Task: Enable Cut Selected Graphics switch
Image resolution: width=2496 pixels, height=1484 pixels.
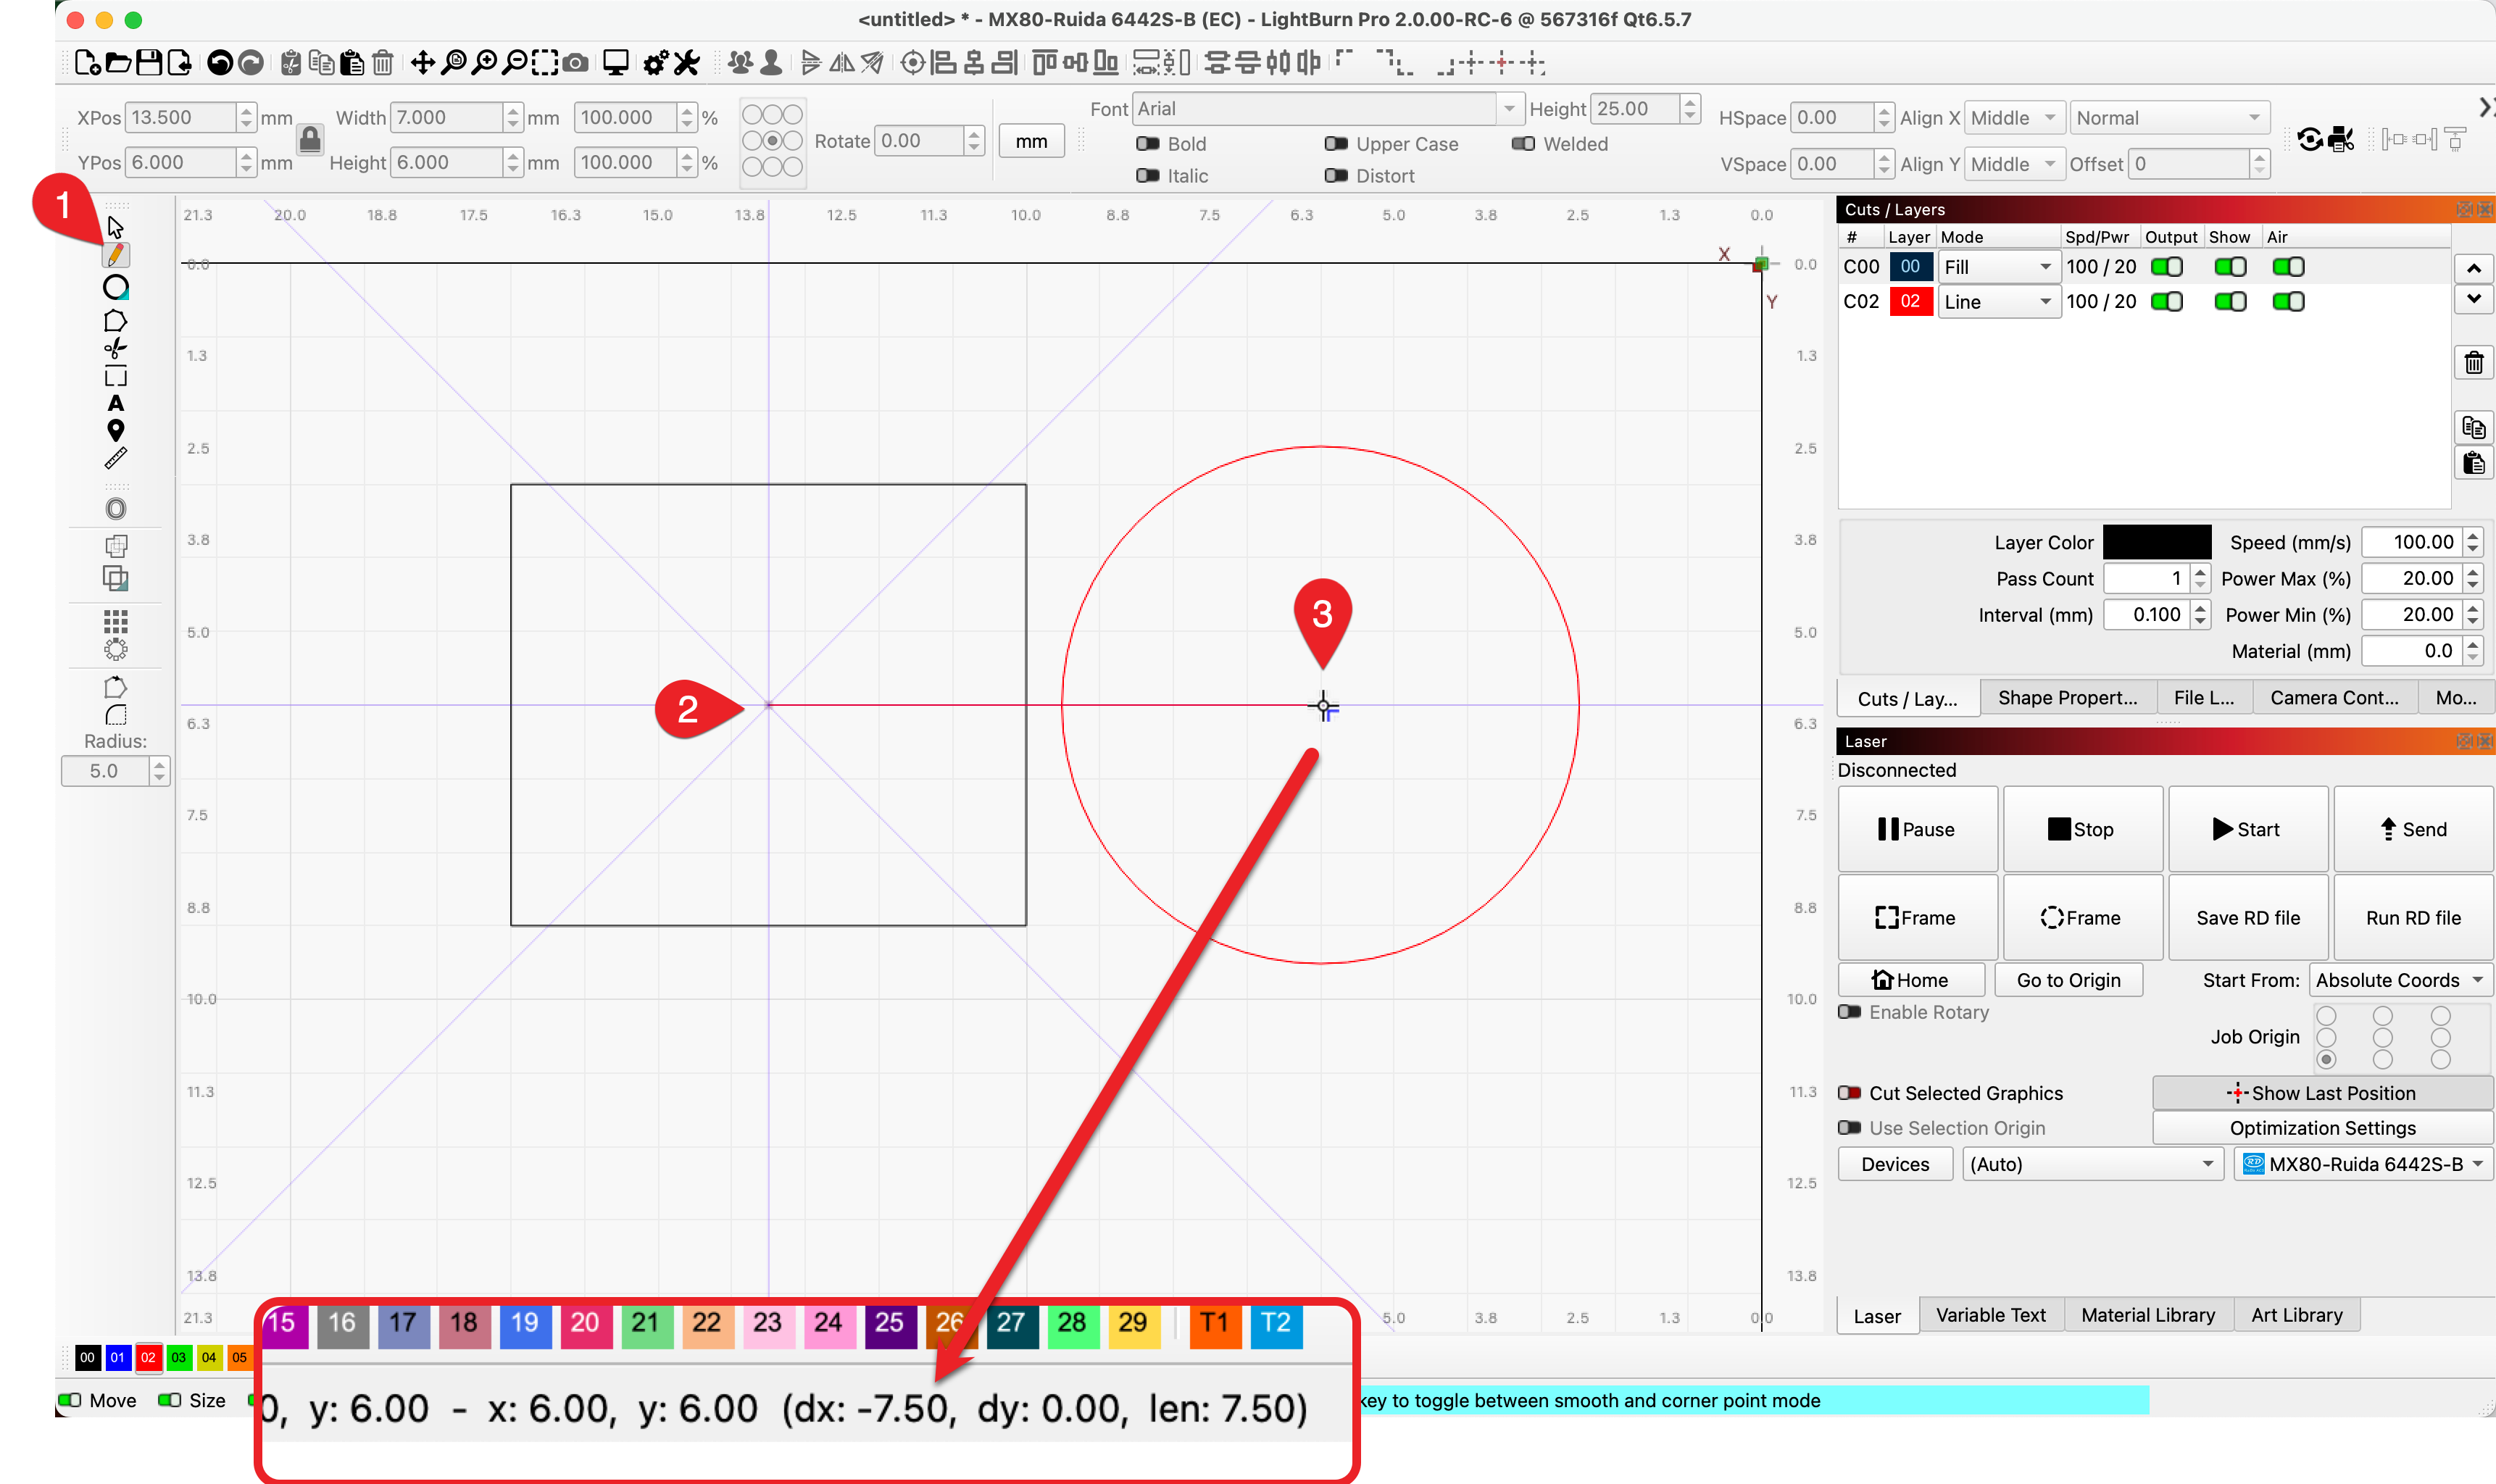Action: (x=1849, y=1093)
